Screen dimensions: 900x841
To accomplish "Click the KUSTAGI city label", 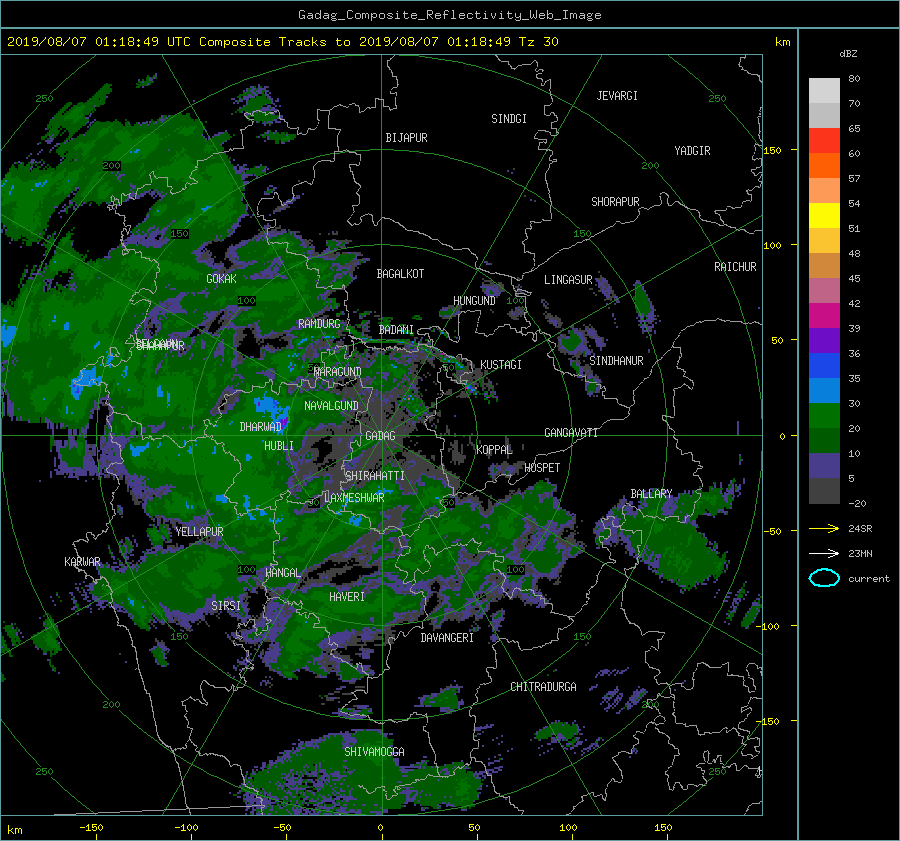I will coord(501,365).
